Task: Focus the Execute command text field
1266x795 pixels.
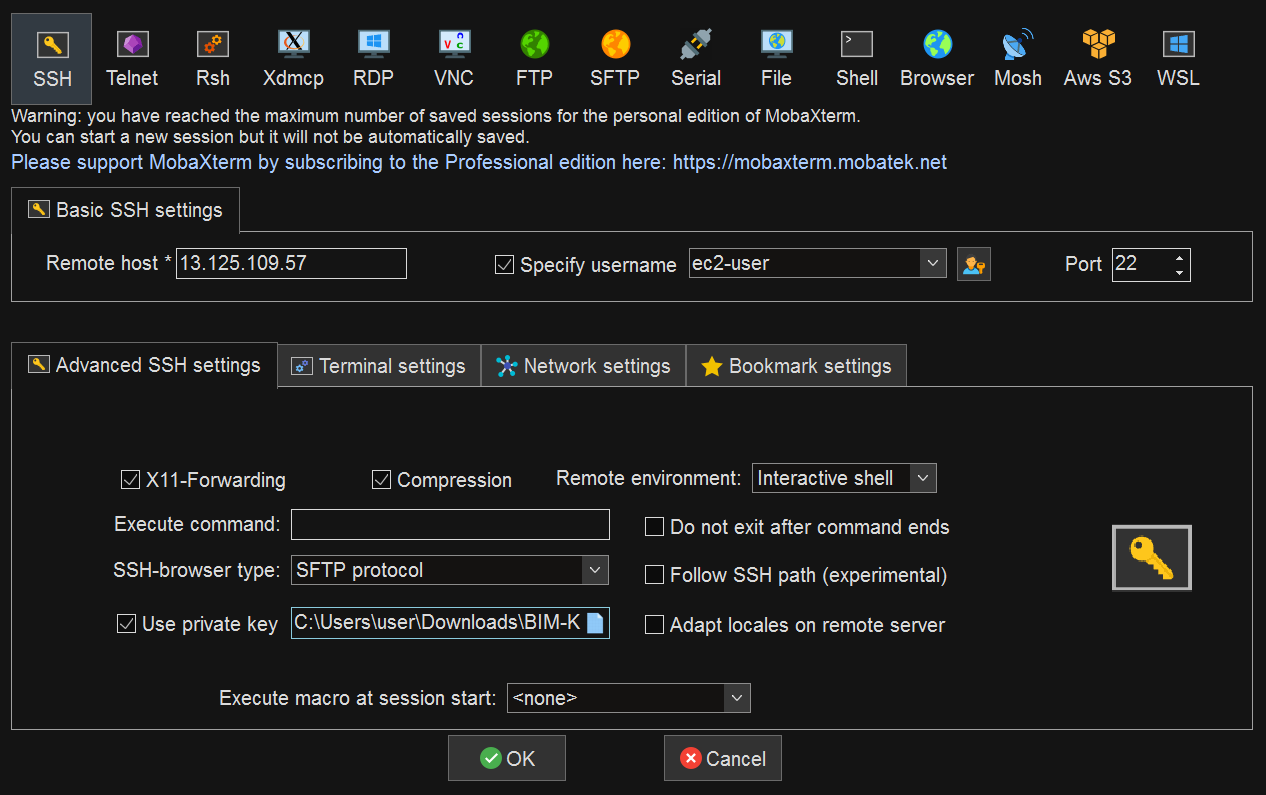Action: tap(450, 524)
